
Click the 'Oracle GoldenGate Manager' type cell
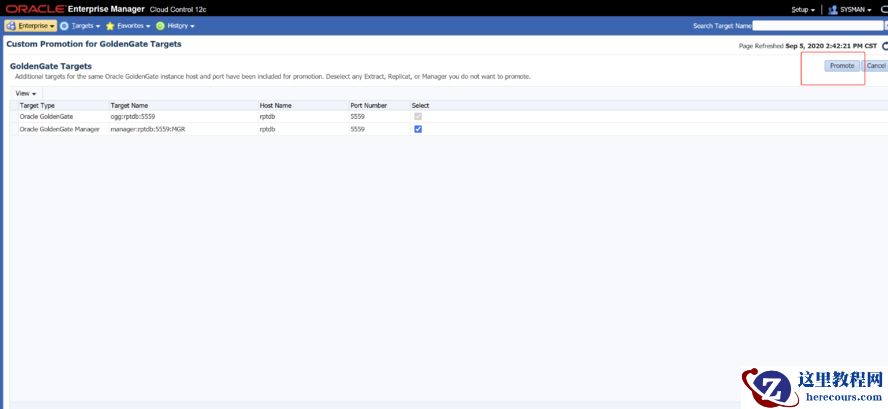(59, 130)
